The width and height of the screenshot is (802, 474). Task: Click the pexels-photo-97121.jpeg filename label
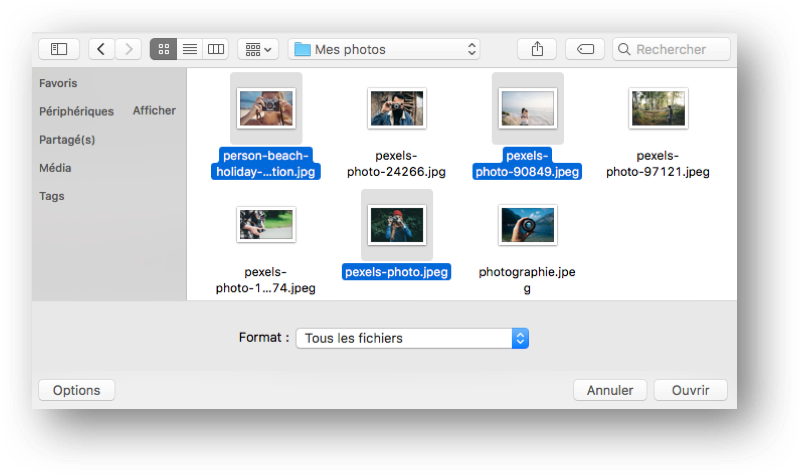658,164
